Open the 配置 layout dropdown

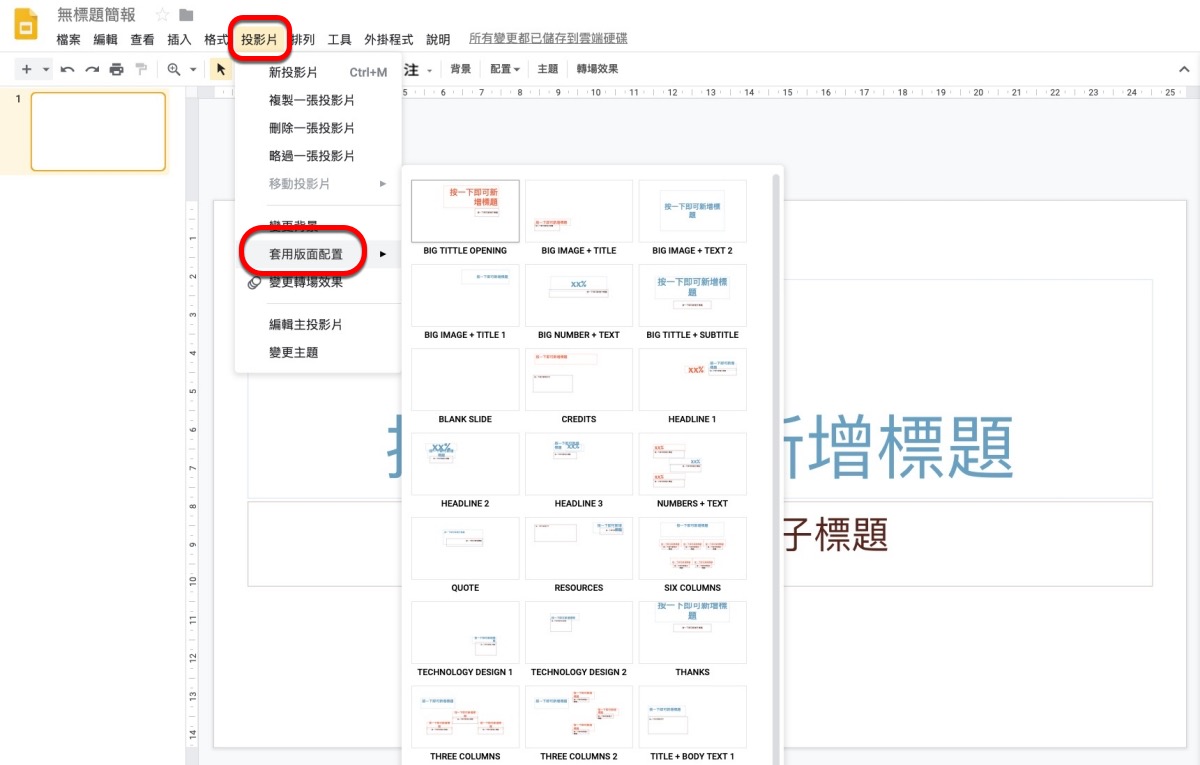coord(505,69)
